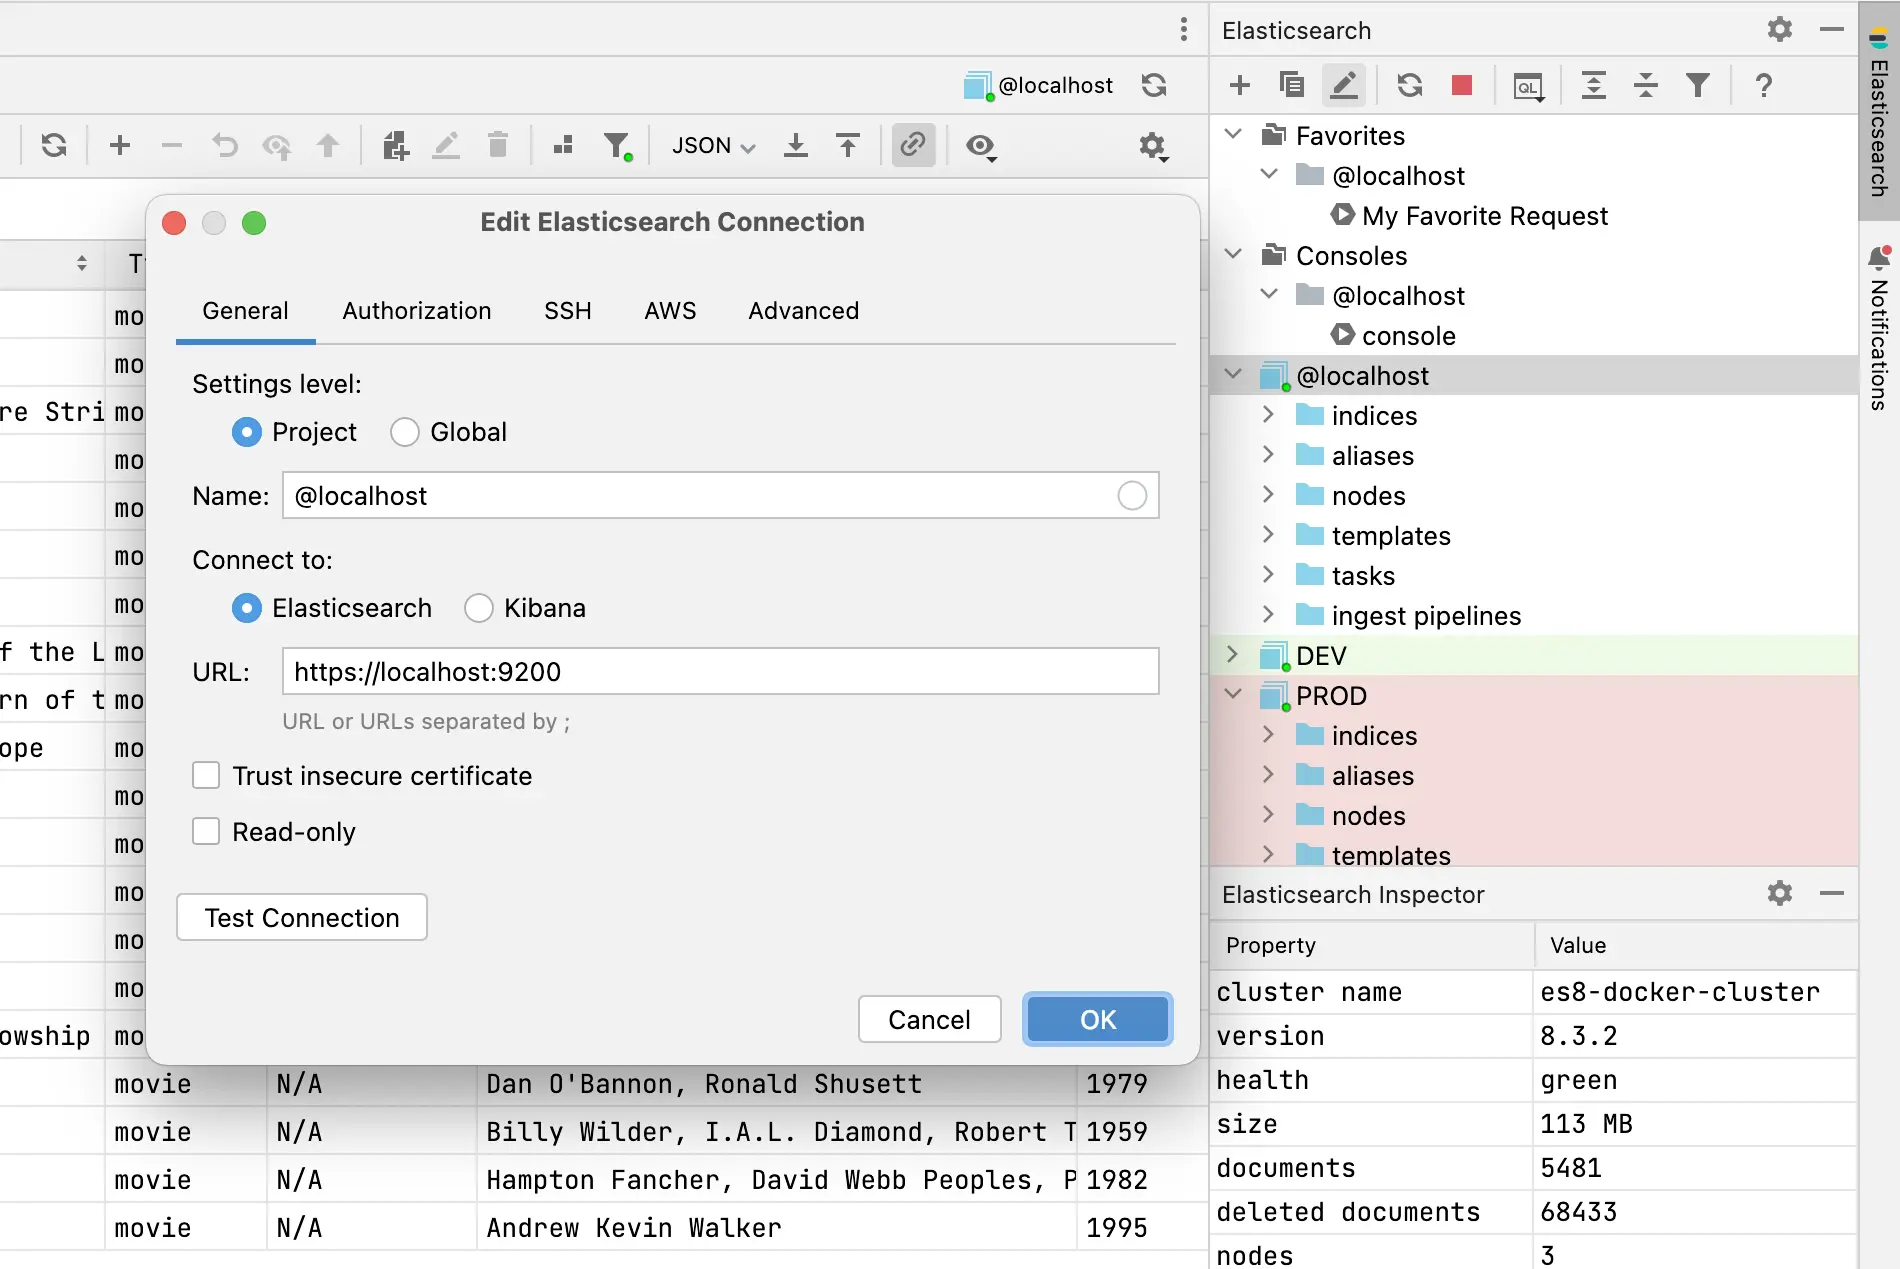Click the URL input field
The height and width of the screenshot is (1269, 1900).
[721, 671]
